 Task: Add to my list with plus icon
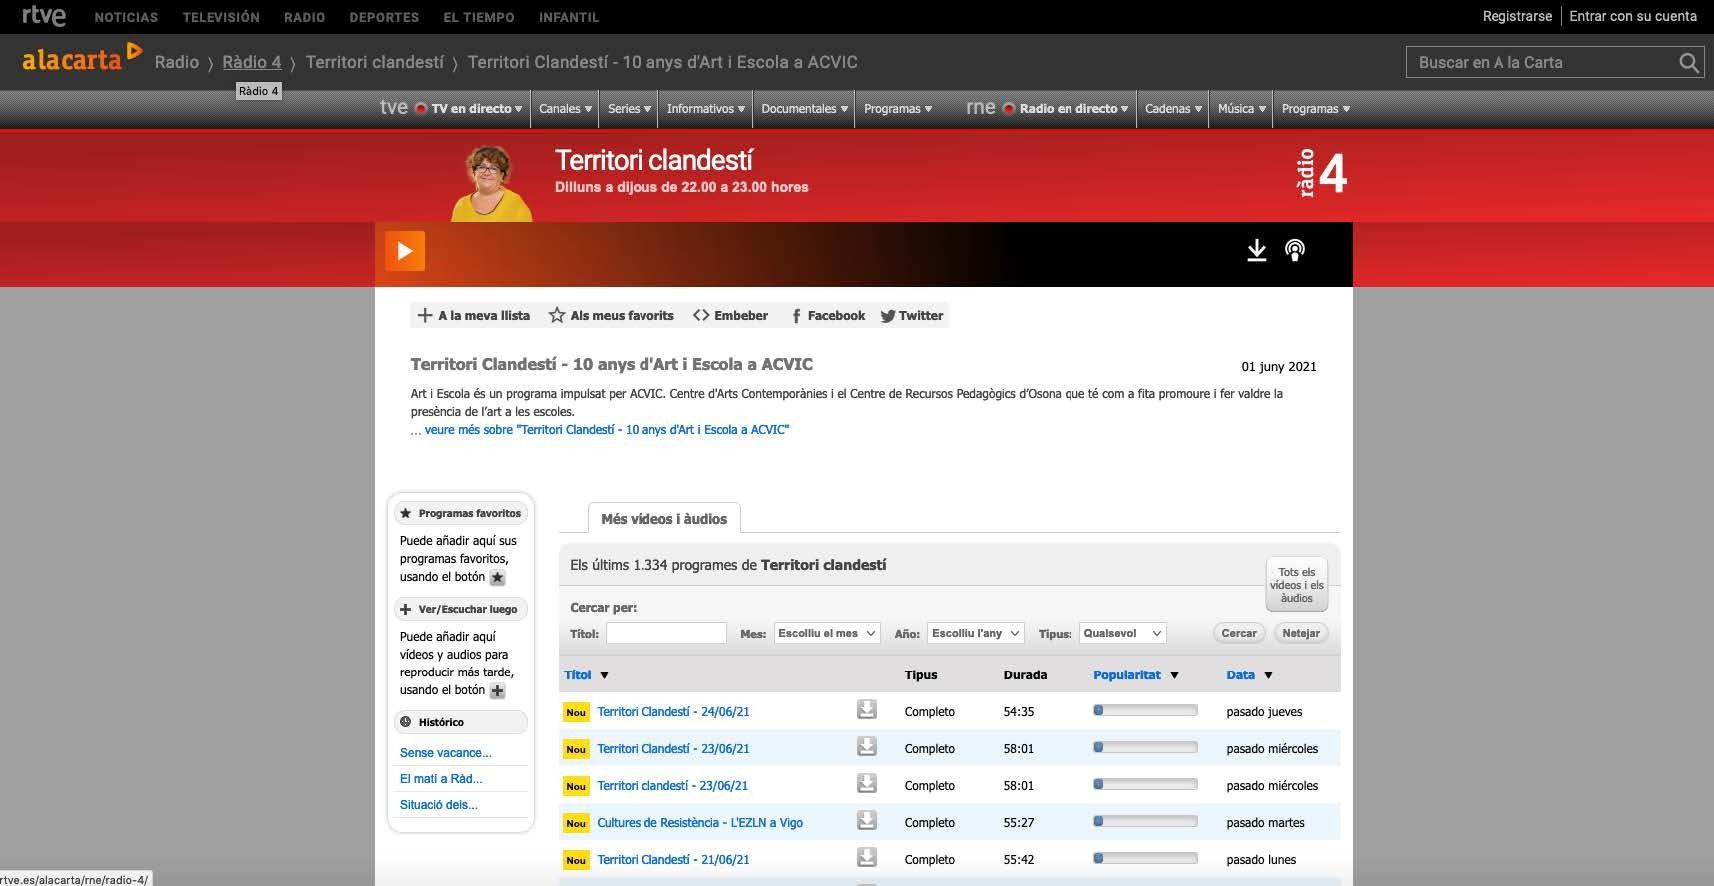[x=473, y=315]
